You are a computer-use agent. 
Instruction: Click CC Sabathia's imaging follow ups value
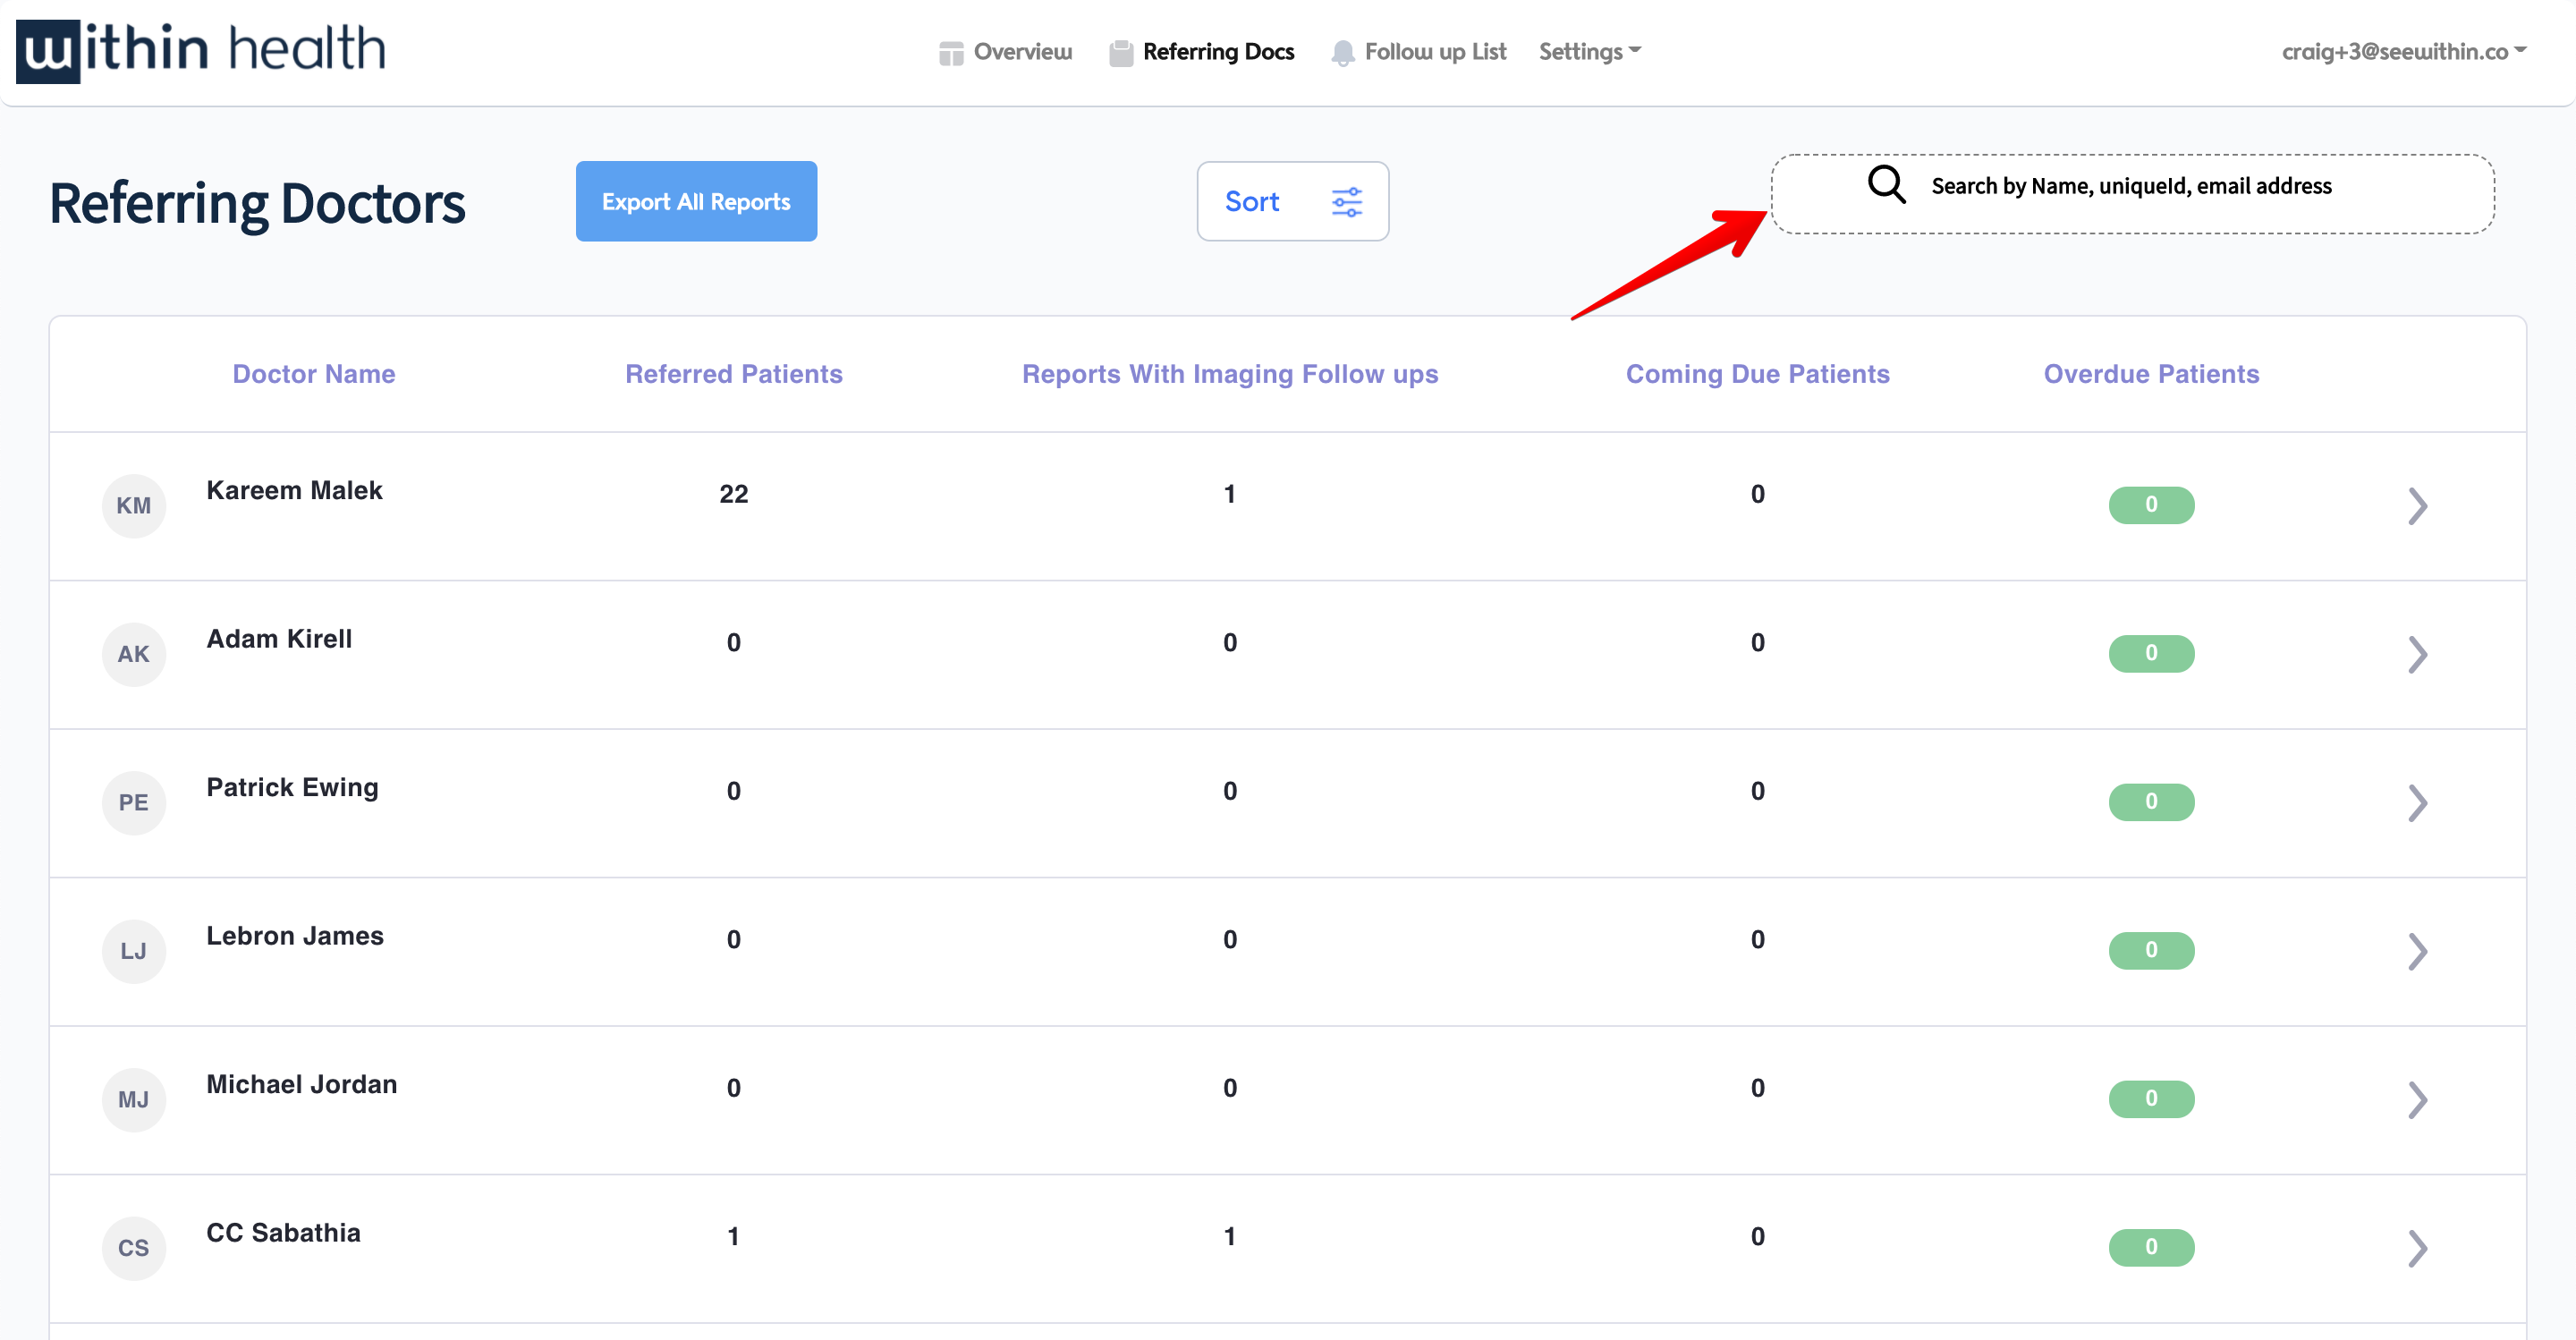pos(1230,1237)
